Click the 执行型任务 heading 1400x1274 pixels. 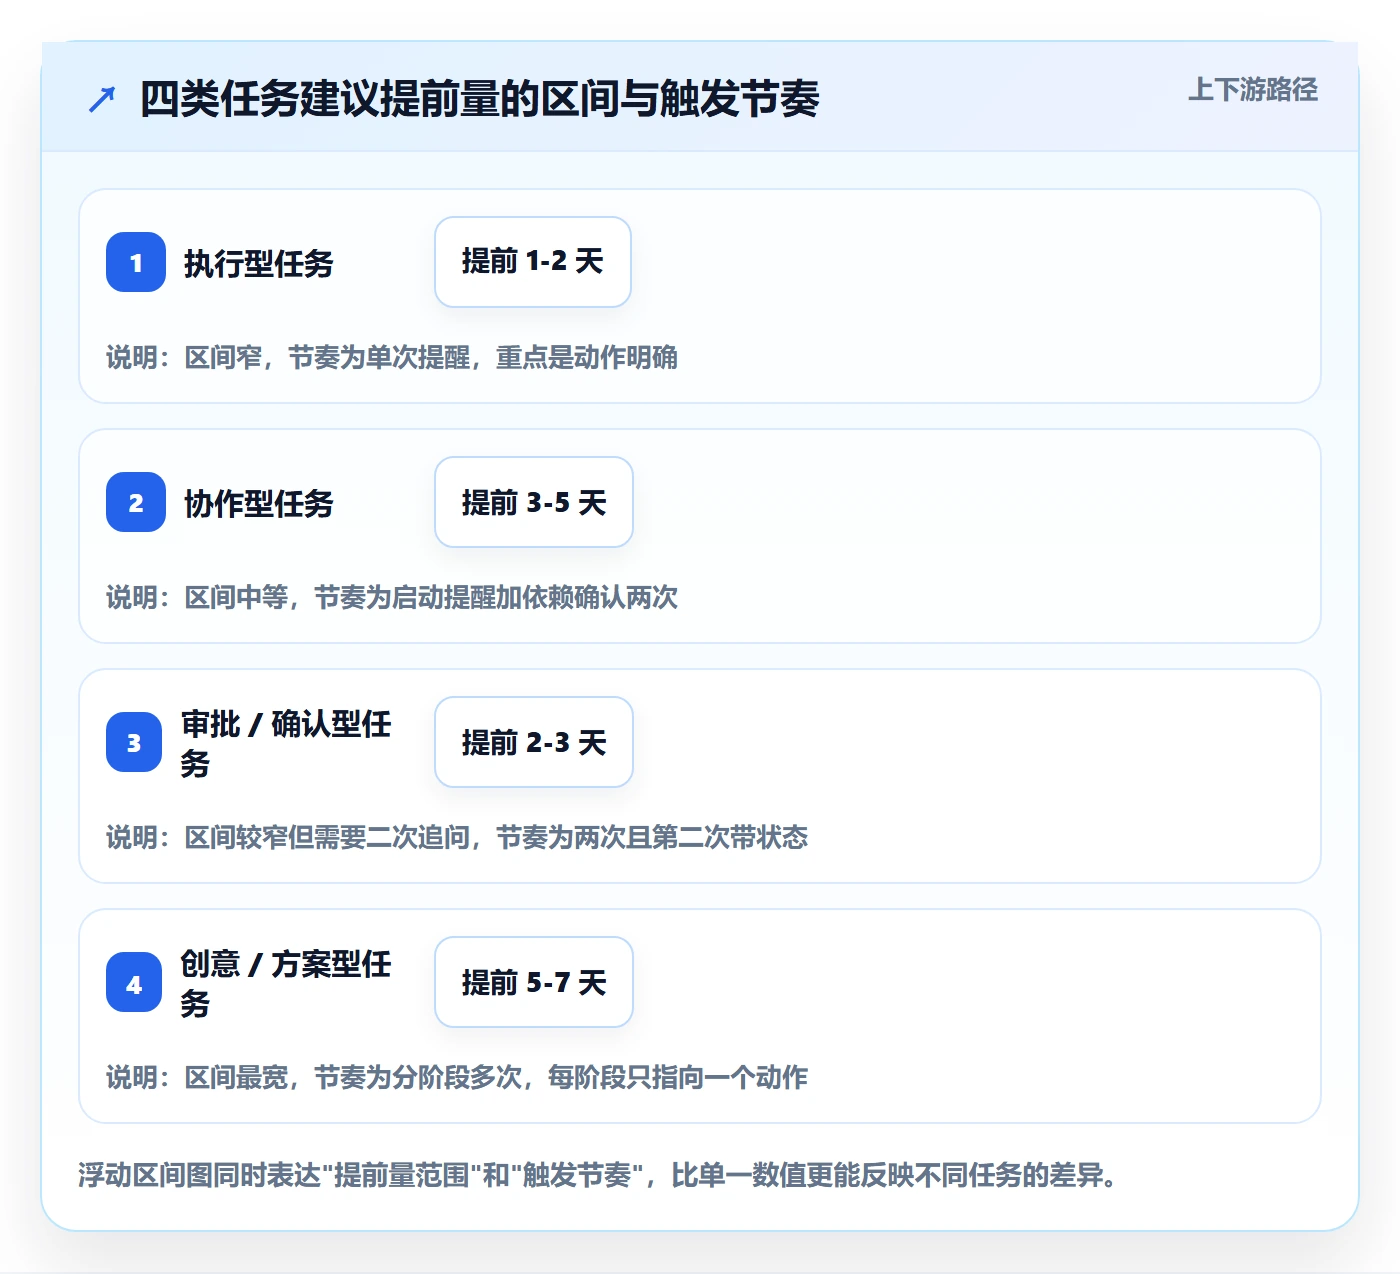[x=259, y=263]
